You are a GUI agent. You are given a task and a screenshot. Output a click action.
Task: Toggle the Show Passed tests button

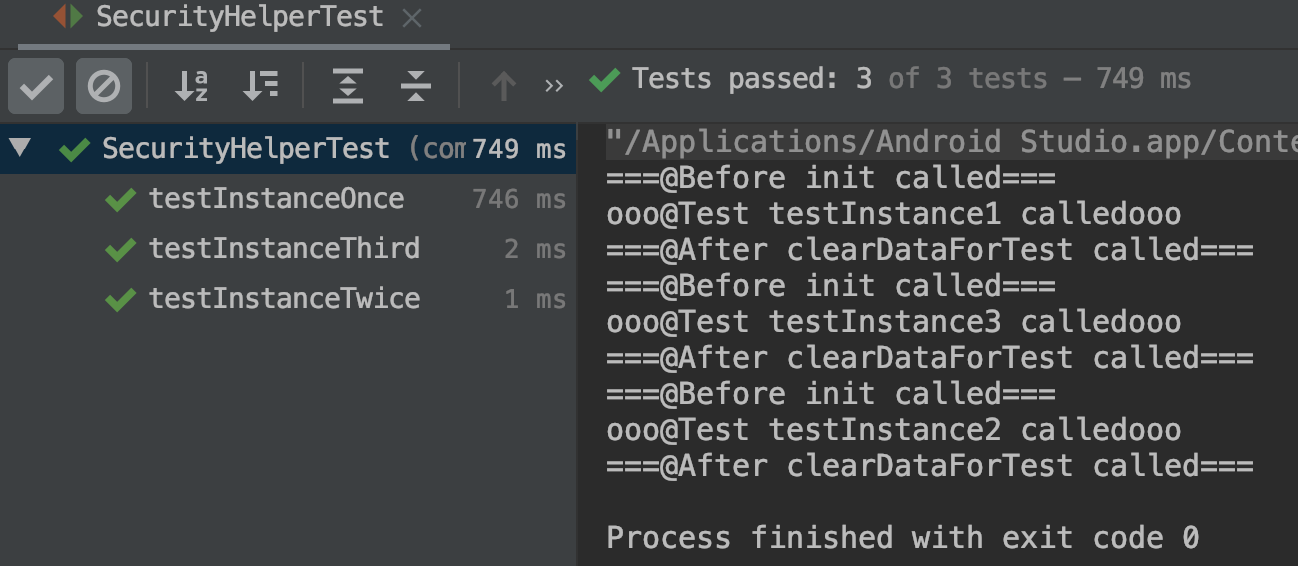click(x=36, y=87)
